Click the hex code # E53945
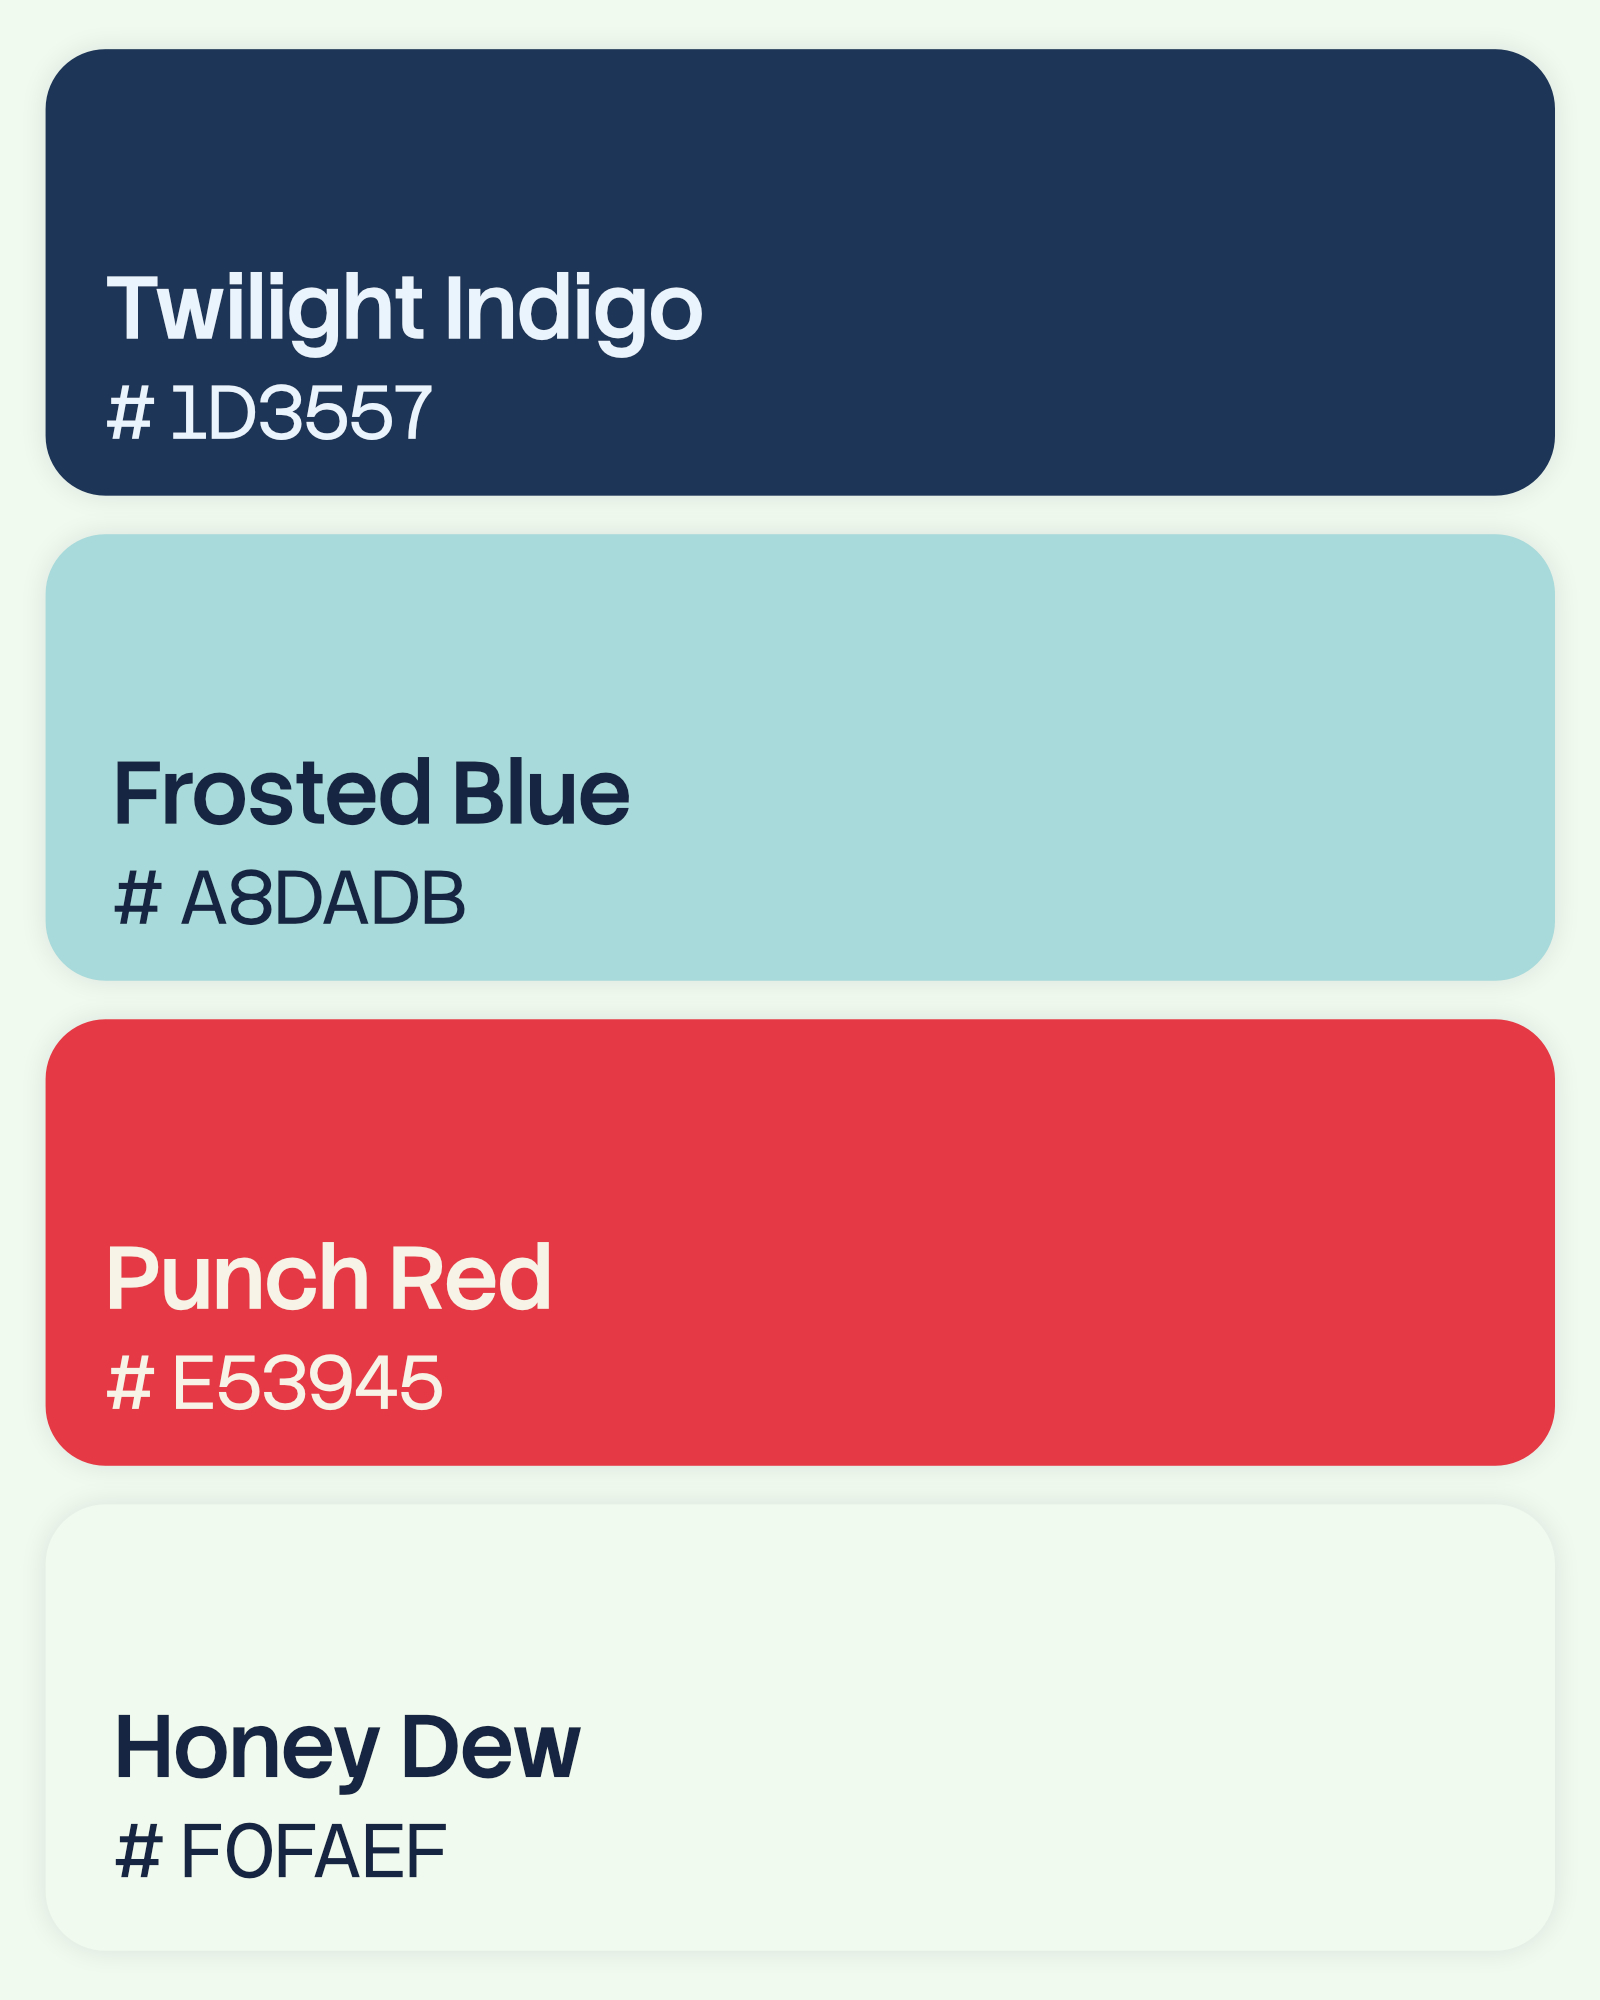 tap(275, 1383)
